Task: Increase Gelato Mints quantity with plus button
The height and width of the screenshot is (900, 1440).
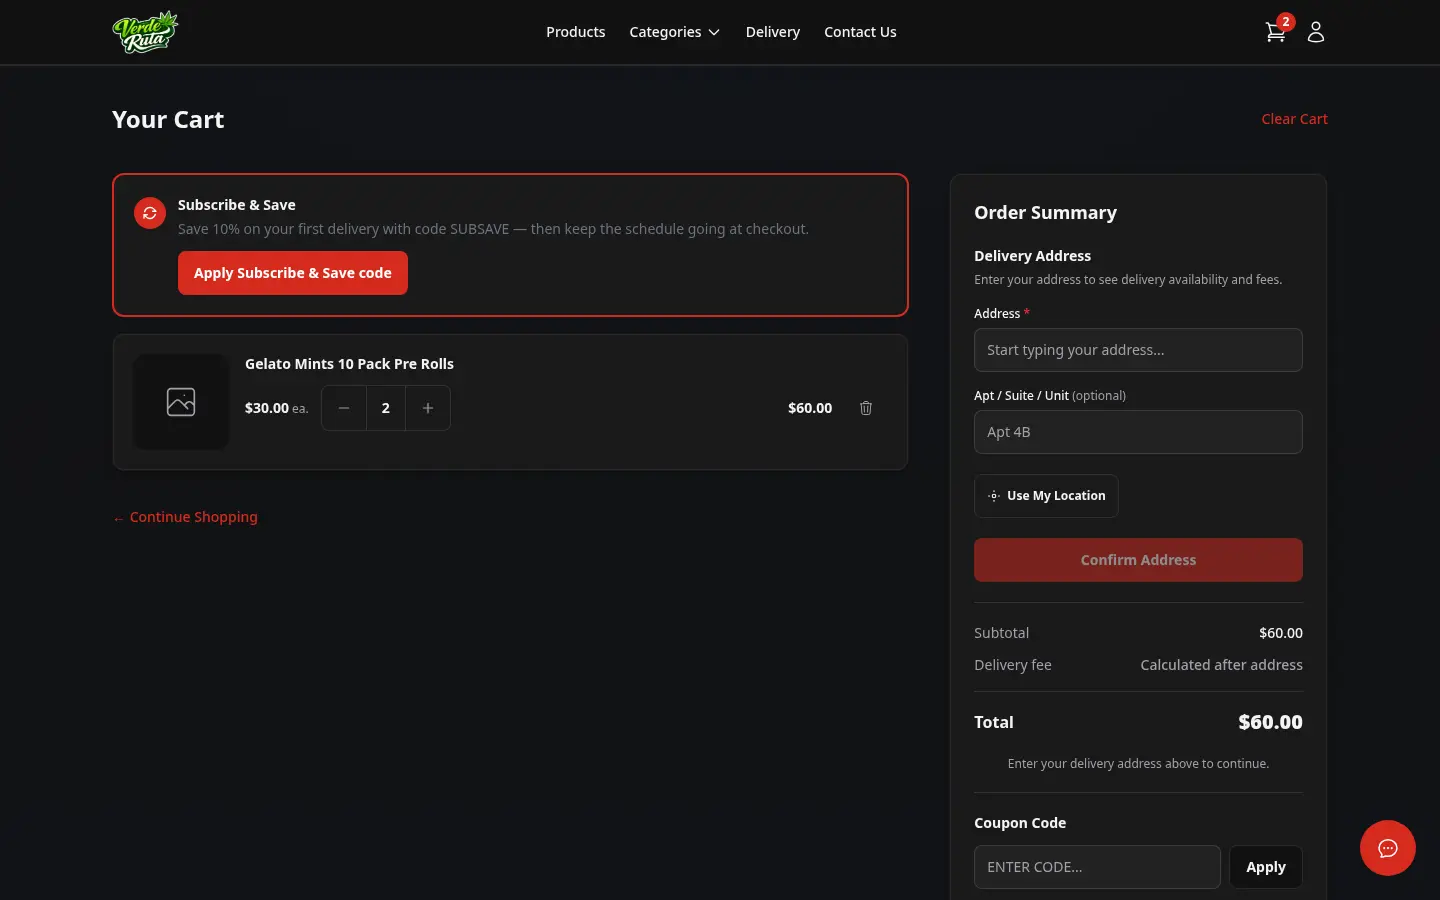Action: 428,408
